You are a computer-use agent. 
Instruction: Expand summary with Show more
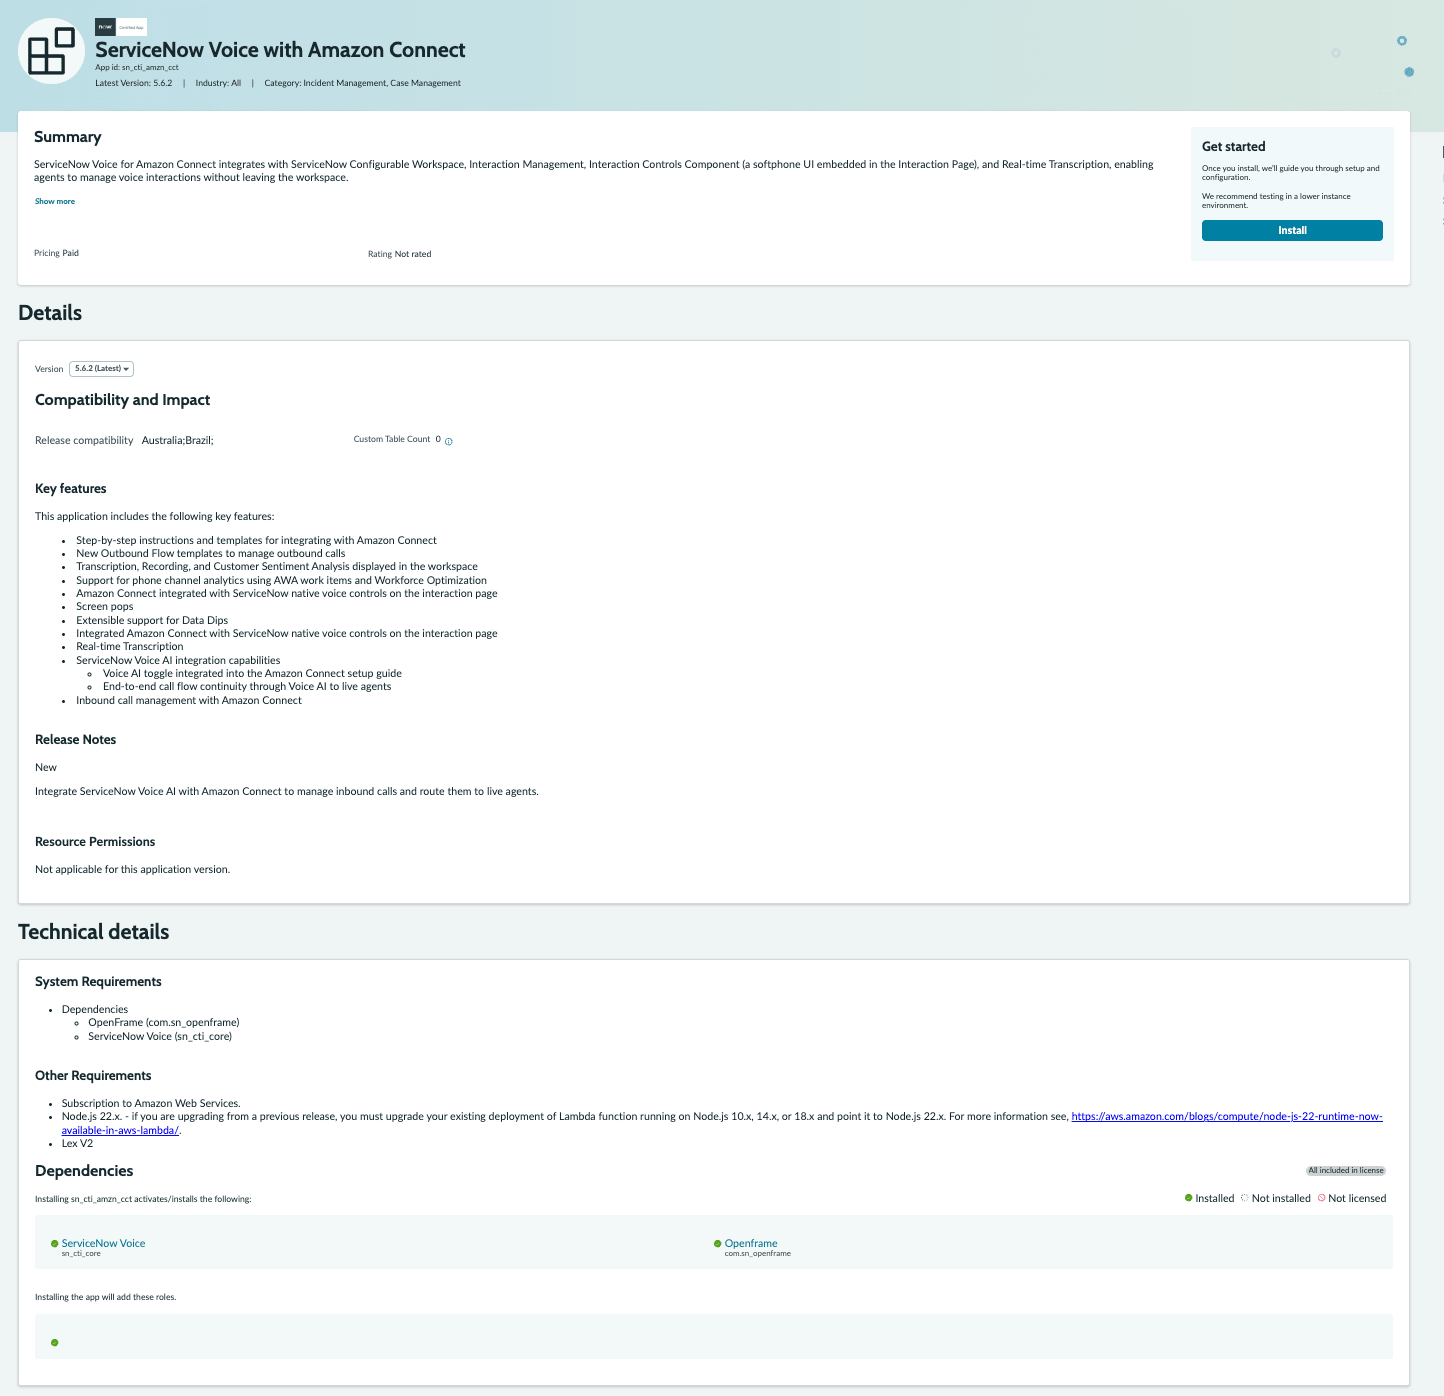[55, 202]
